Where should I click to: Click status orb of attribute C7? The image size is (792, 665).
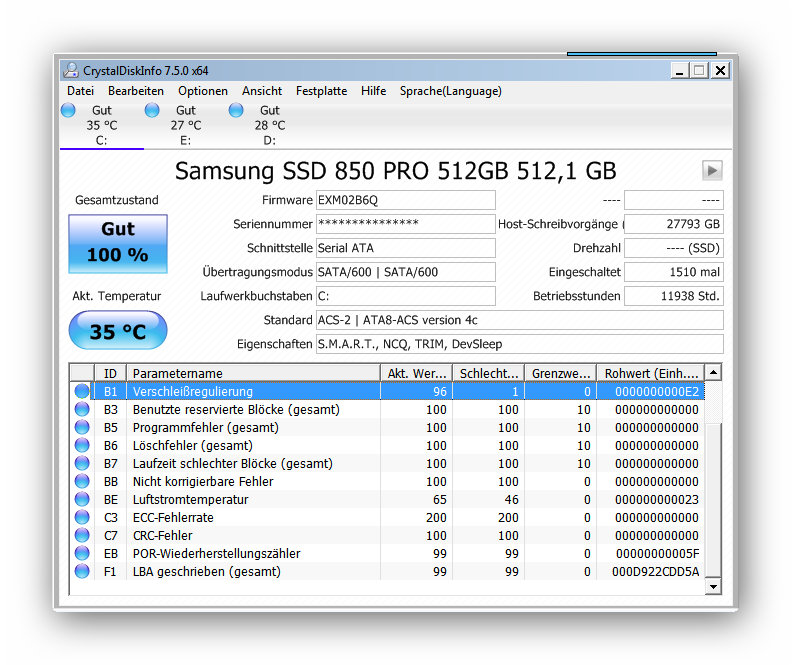pyautogui.click(x=82, y=535)
